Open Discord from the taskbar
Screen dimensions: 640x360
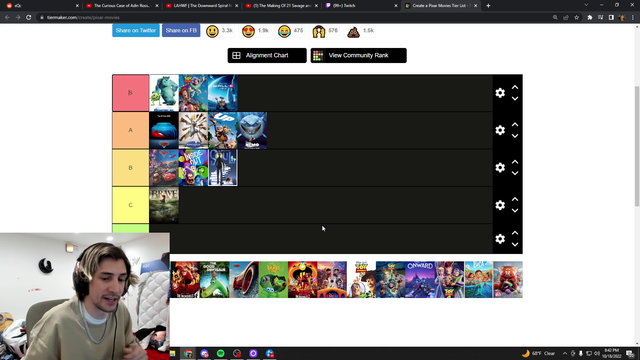(x=204, y=353)
